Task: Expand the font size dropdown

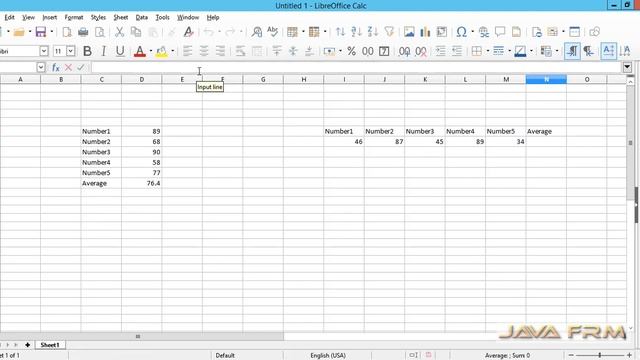Action: [71, 51]
